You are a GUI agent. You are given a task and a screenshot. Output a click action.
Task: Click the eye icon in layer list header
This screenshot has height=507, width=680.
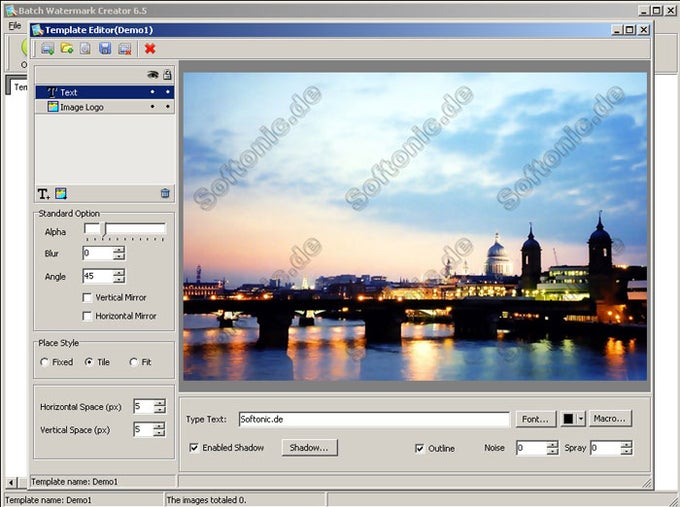click(153, 75)
